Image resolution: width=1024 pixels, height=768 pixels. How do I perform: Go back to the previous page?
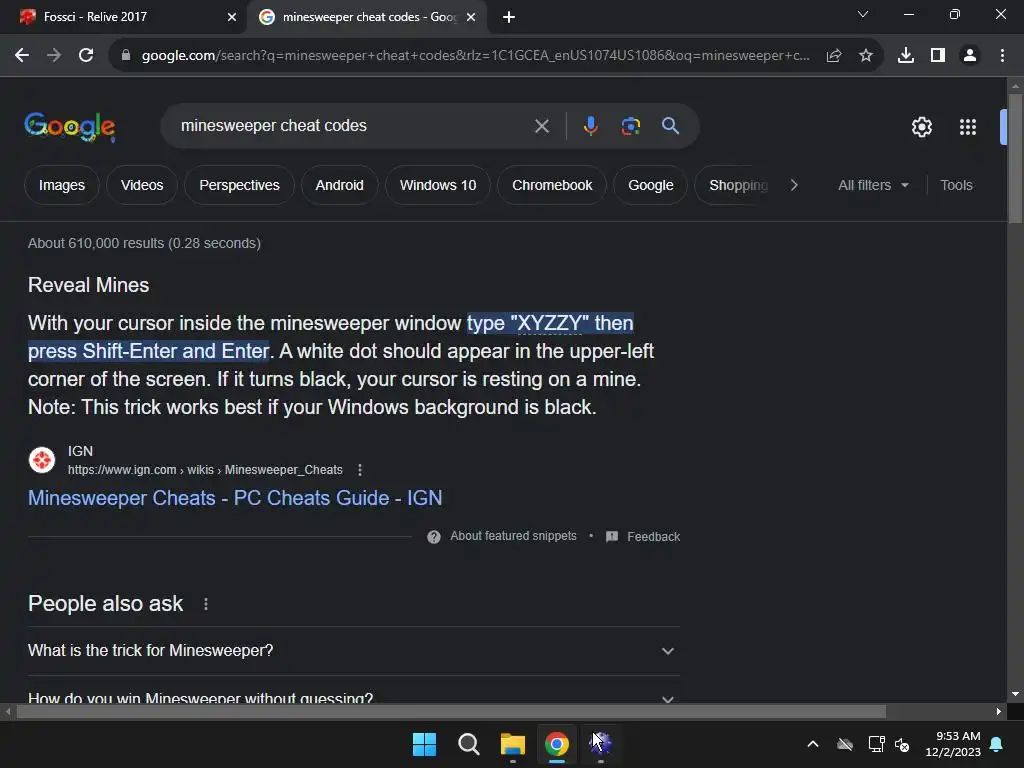click(22, 56)
